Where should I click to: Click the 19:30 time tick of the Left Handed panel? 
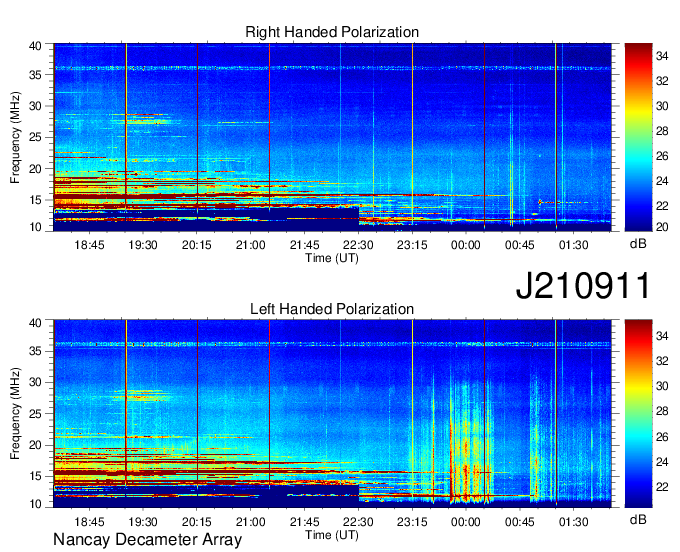[x=143, y=521]
